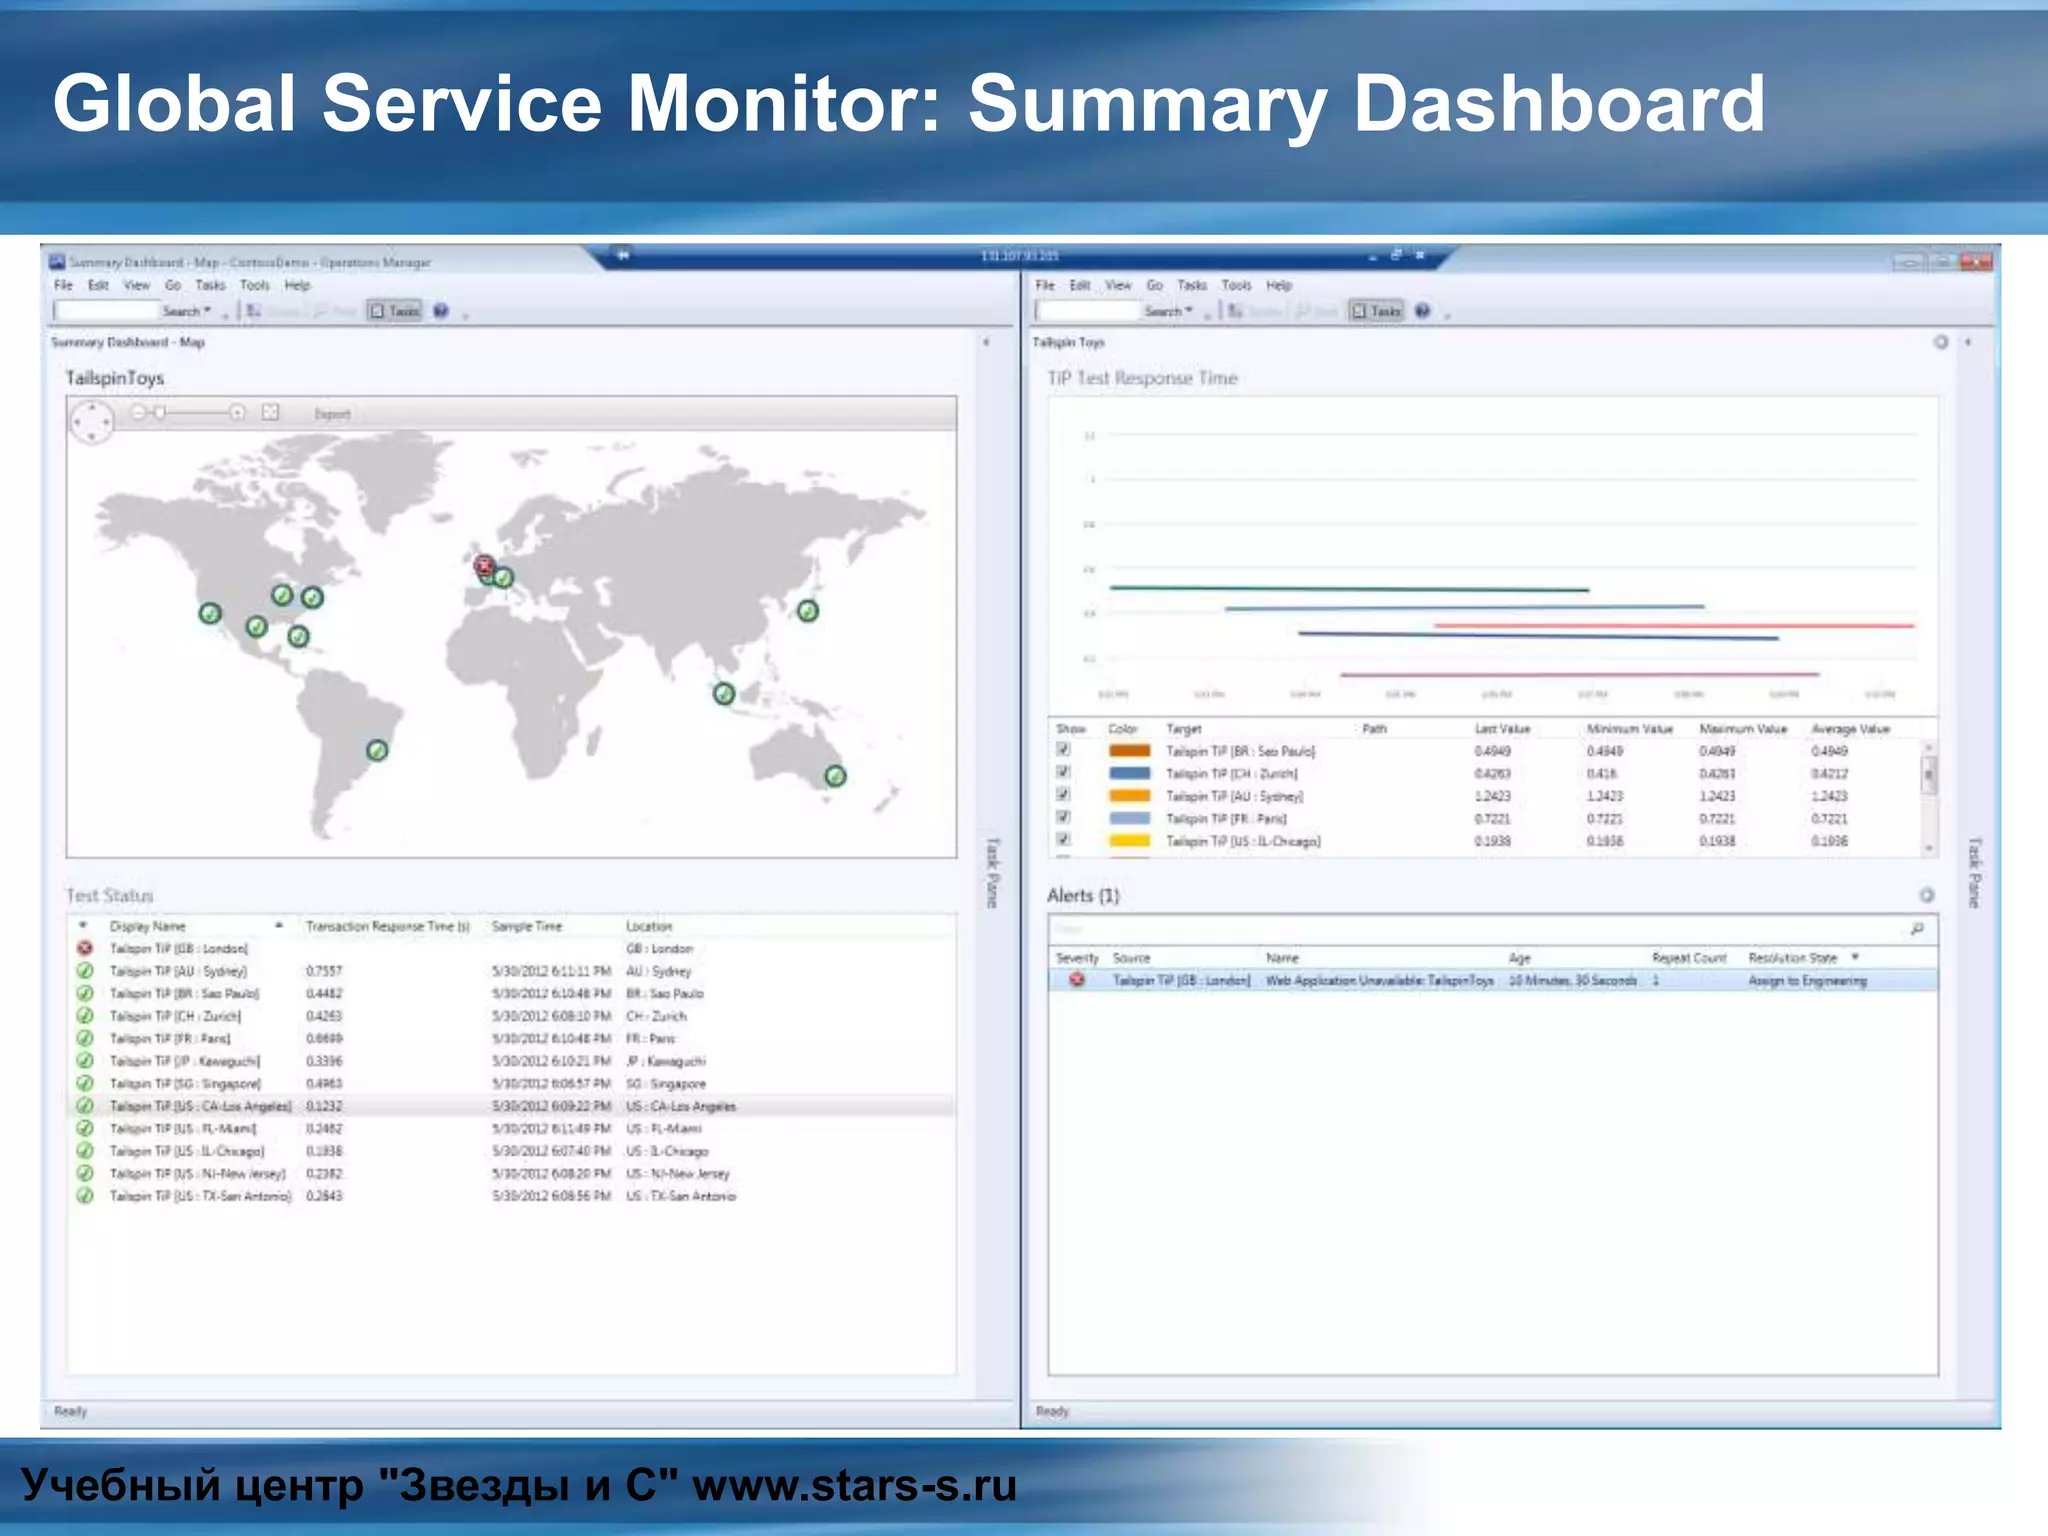Image resolution: width=2048 pixels, height=1536 pixels.
Task: Open Go menu in right window
Action: coord(1154,285)
